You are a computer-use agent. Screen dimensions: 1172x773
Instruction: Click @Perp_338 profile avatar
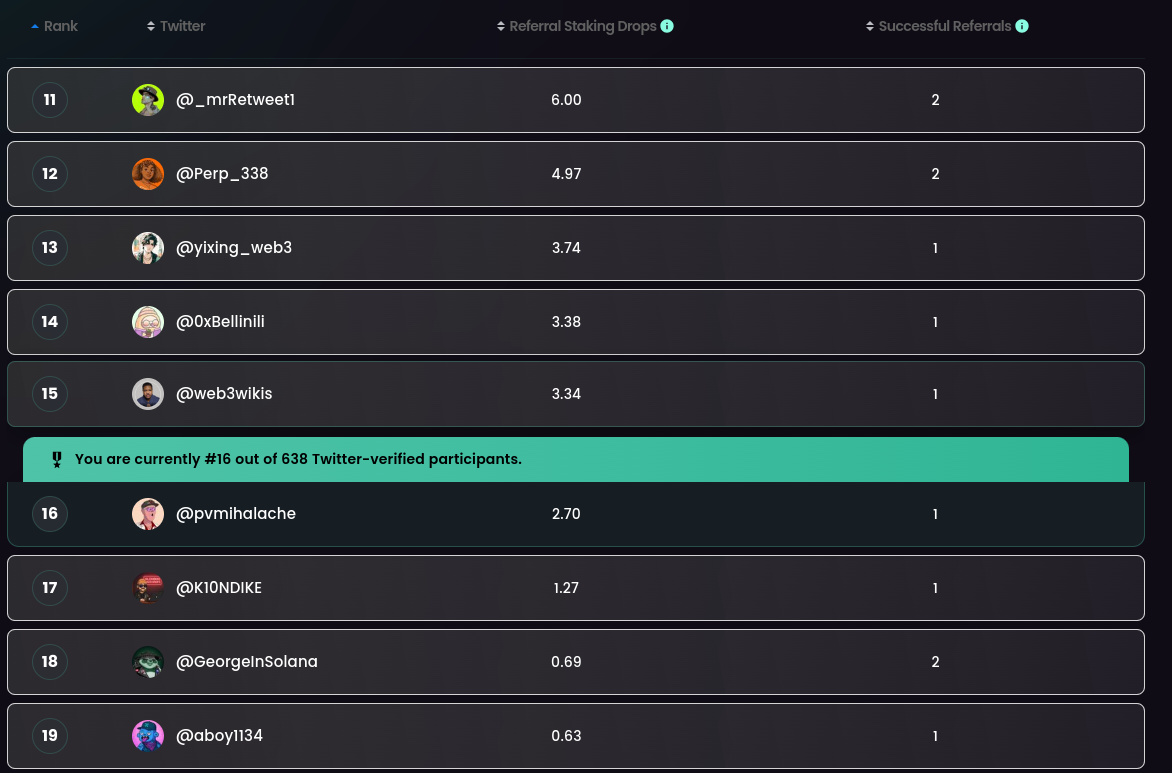148,174
